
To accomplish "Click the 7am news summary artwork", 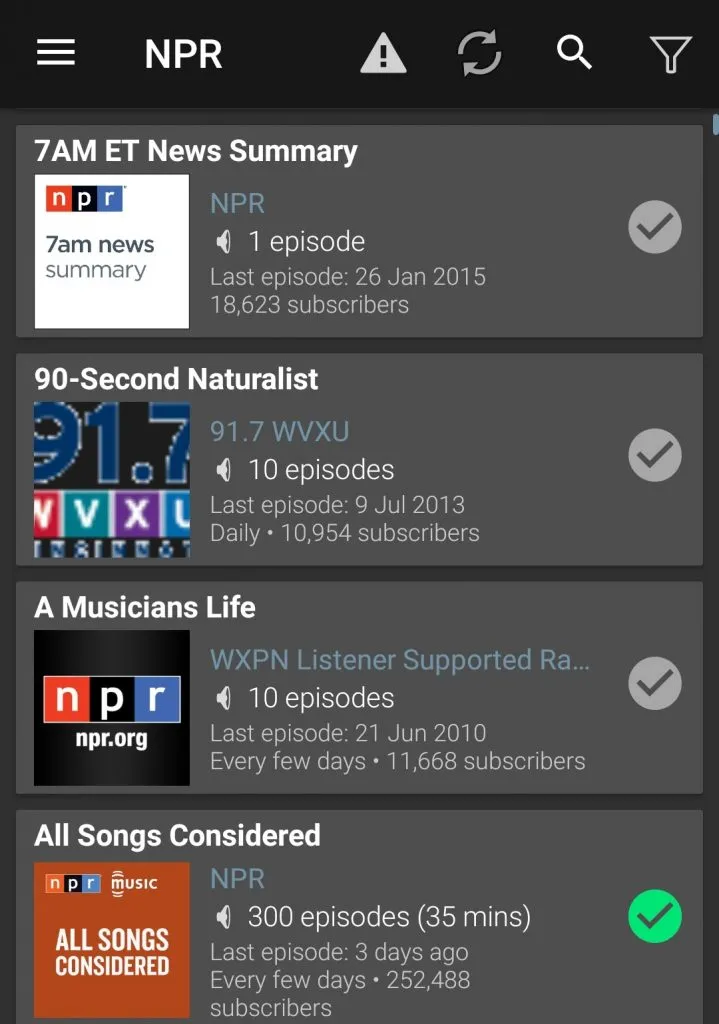I will (112, 251).
